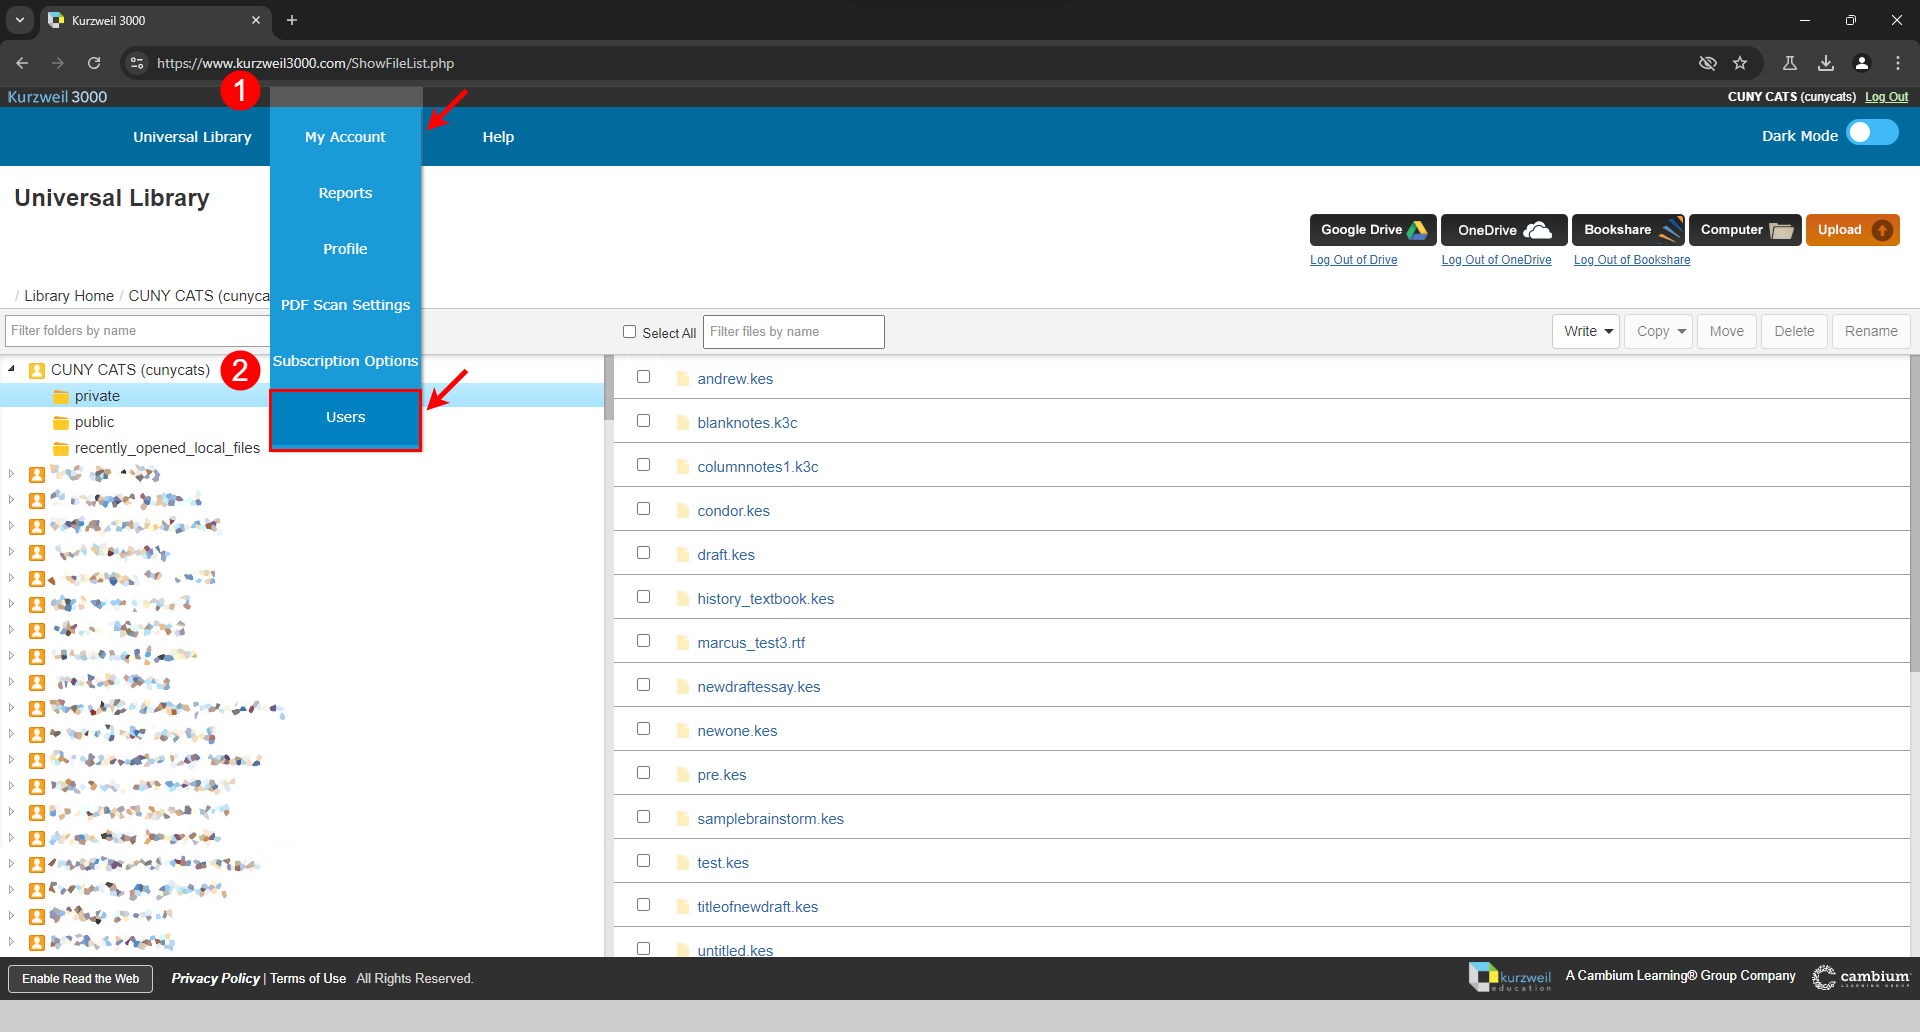
Task: Click file icon beside condor.kes
Action: click(x=684, y=511)
